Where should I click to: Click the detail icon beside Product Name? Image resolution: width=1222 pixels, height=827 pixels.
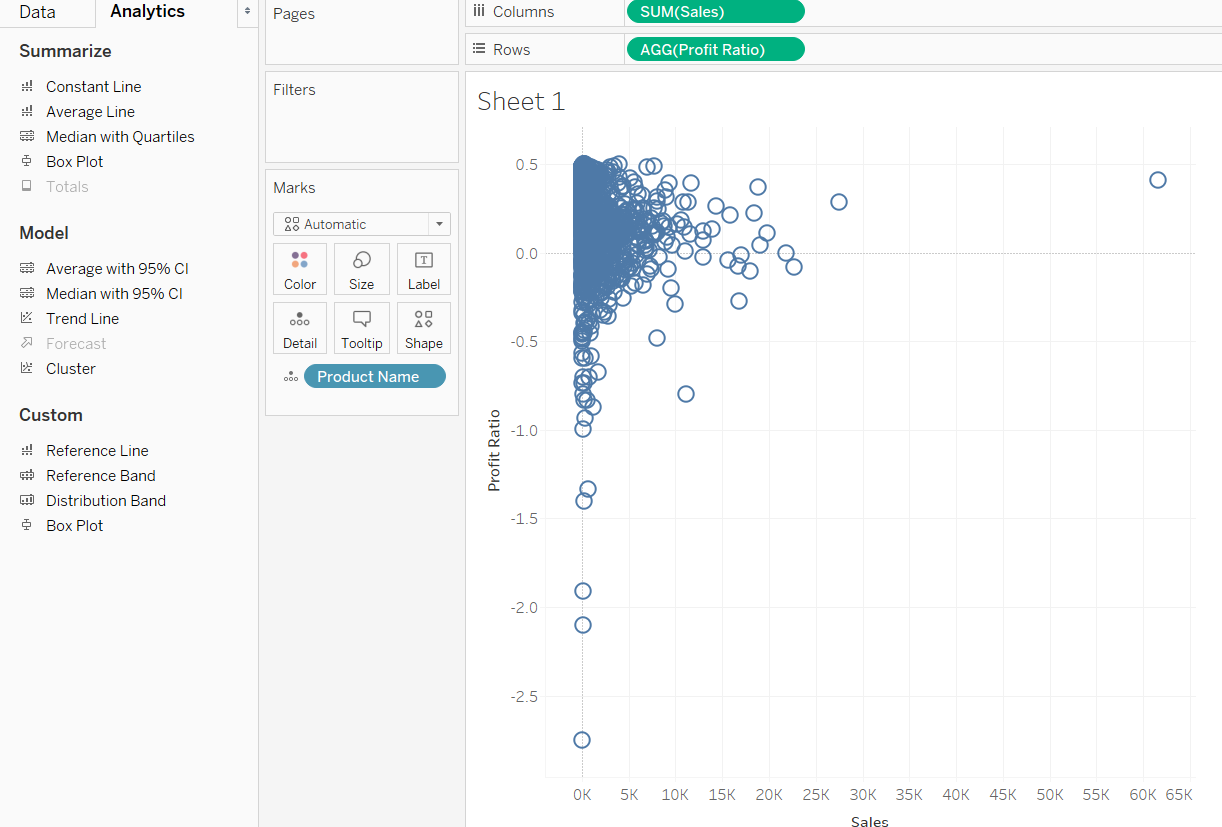point(290,377)
